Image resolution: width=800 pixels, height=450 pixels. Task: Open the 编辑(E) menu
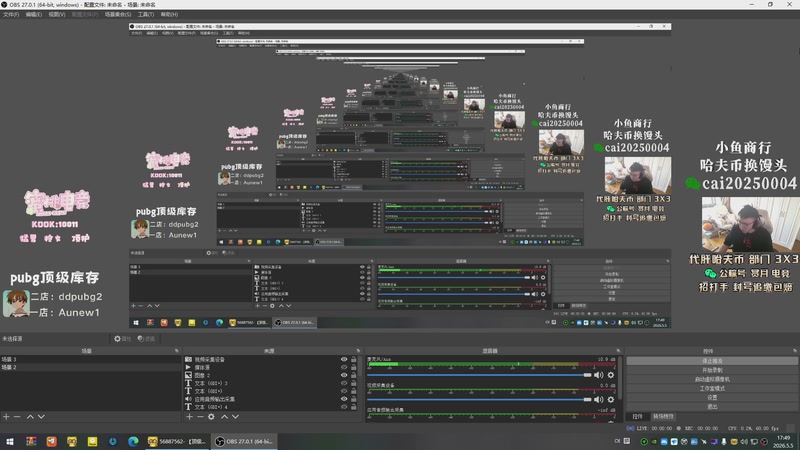click(x=34, y=14)
